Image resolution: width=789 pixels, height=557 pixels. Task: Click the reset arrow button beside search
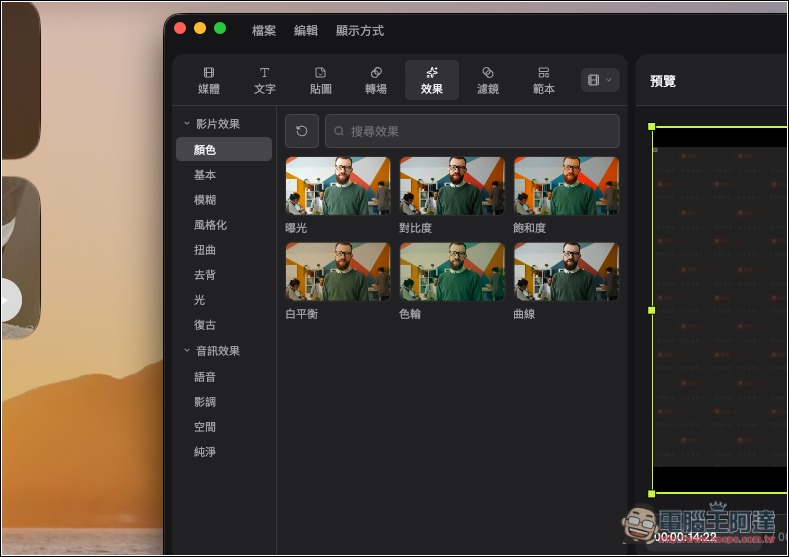coord(302,131)
